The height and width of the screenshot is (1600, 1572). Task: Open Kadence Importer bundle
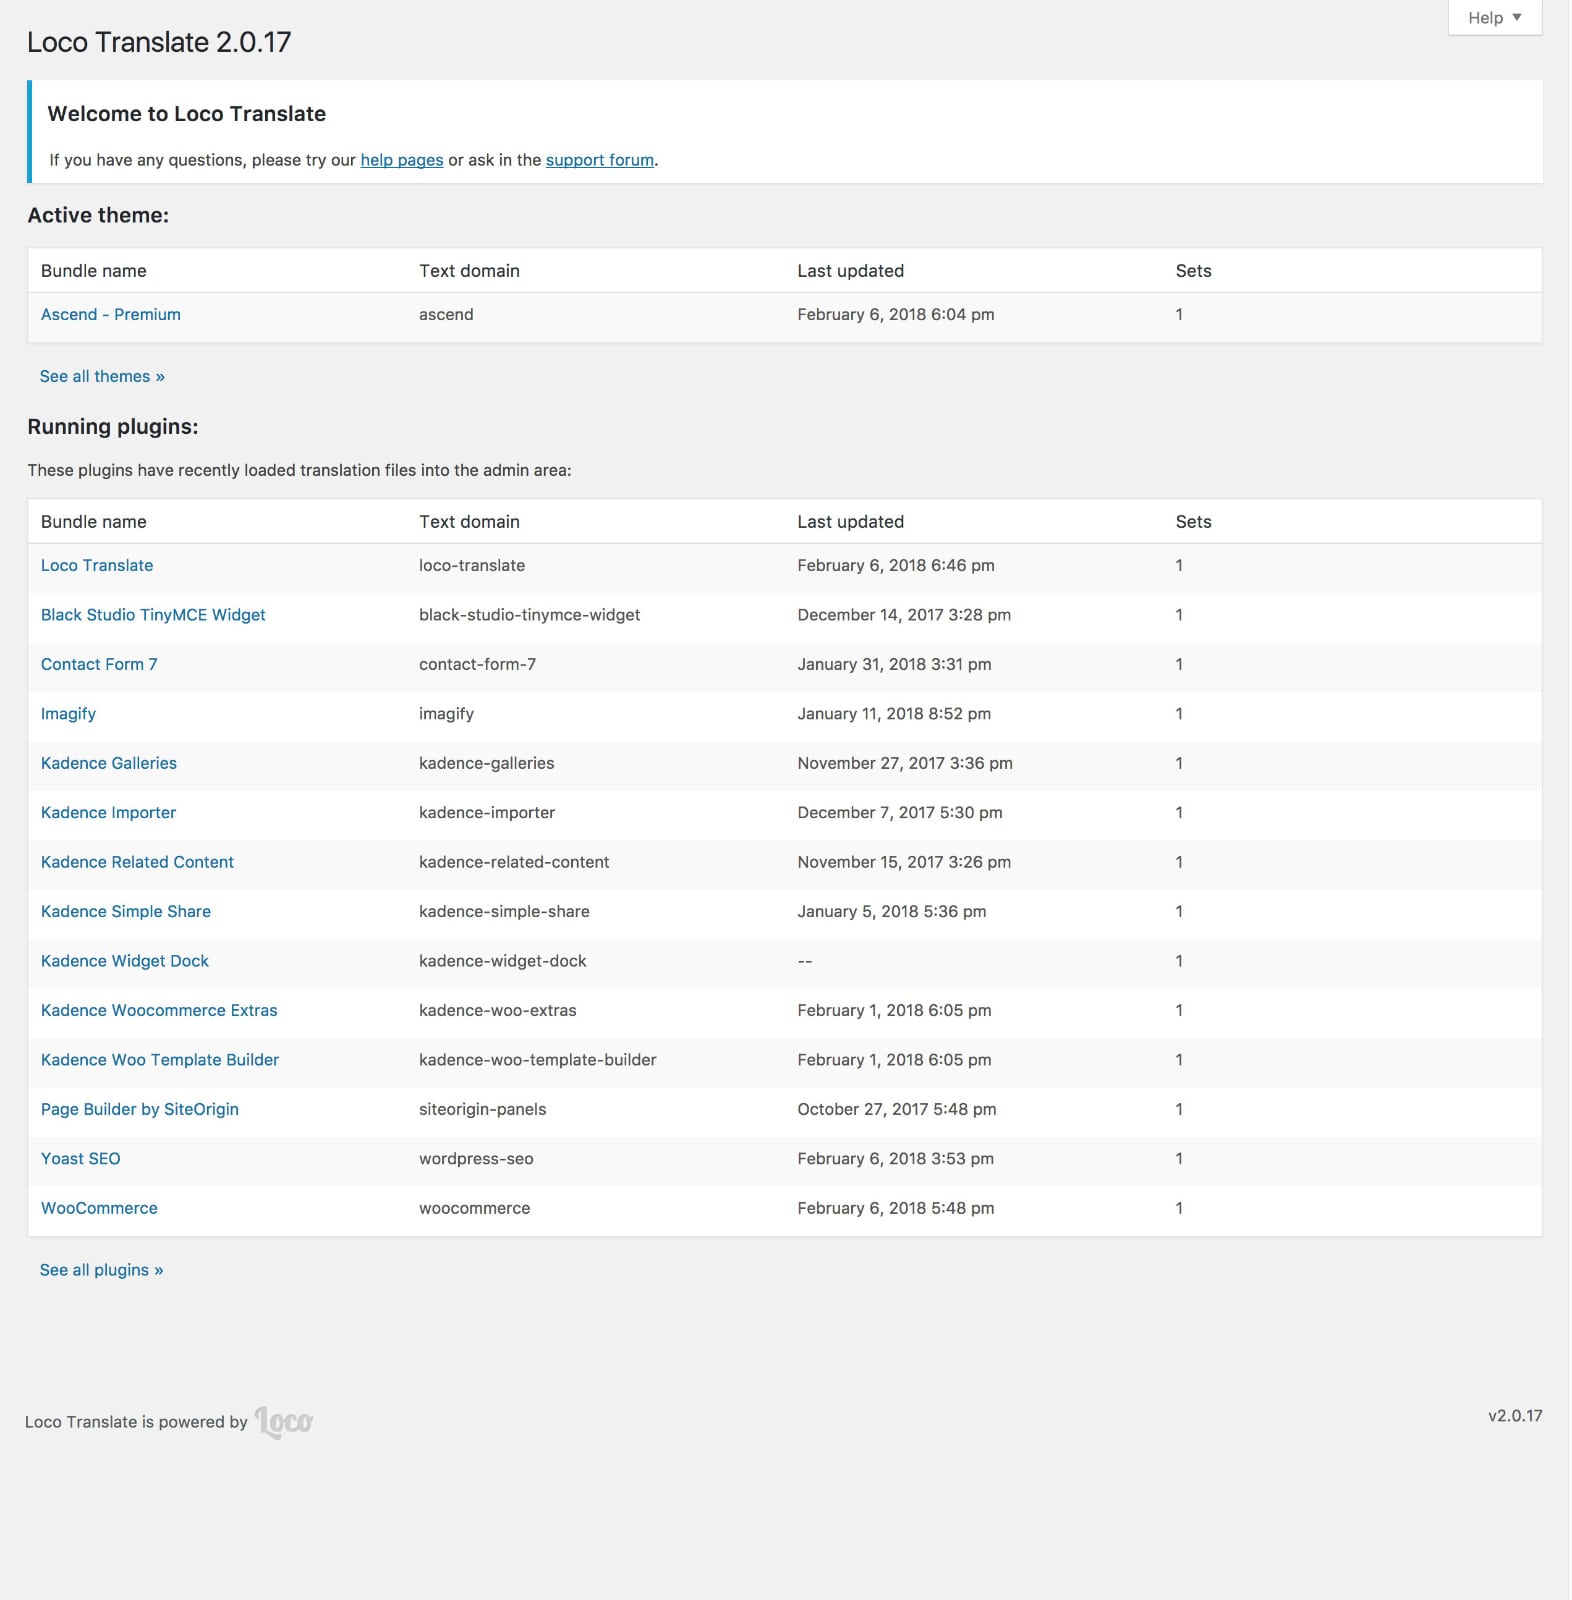[x=108, y=813]
